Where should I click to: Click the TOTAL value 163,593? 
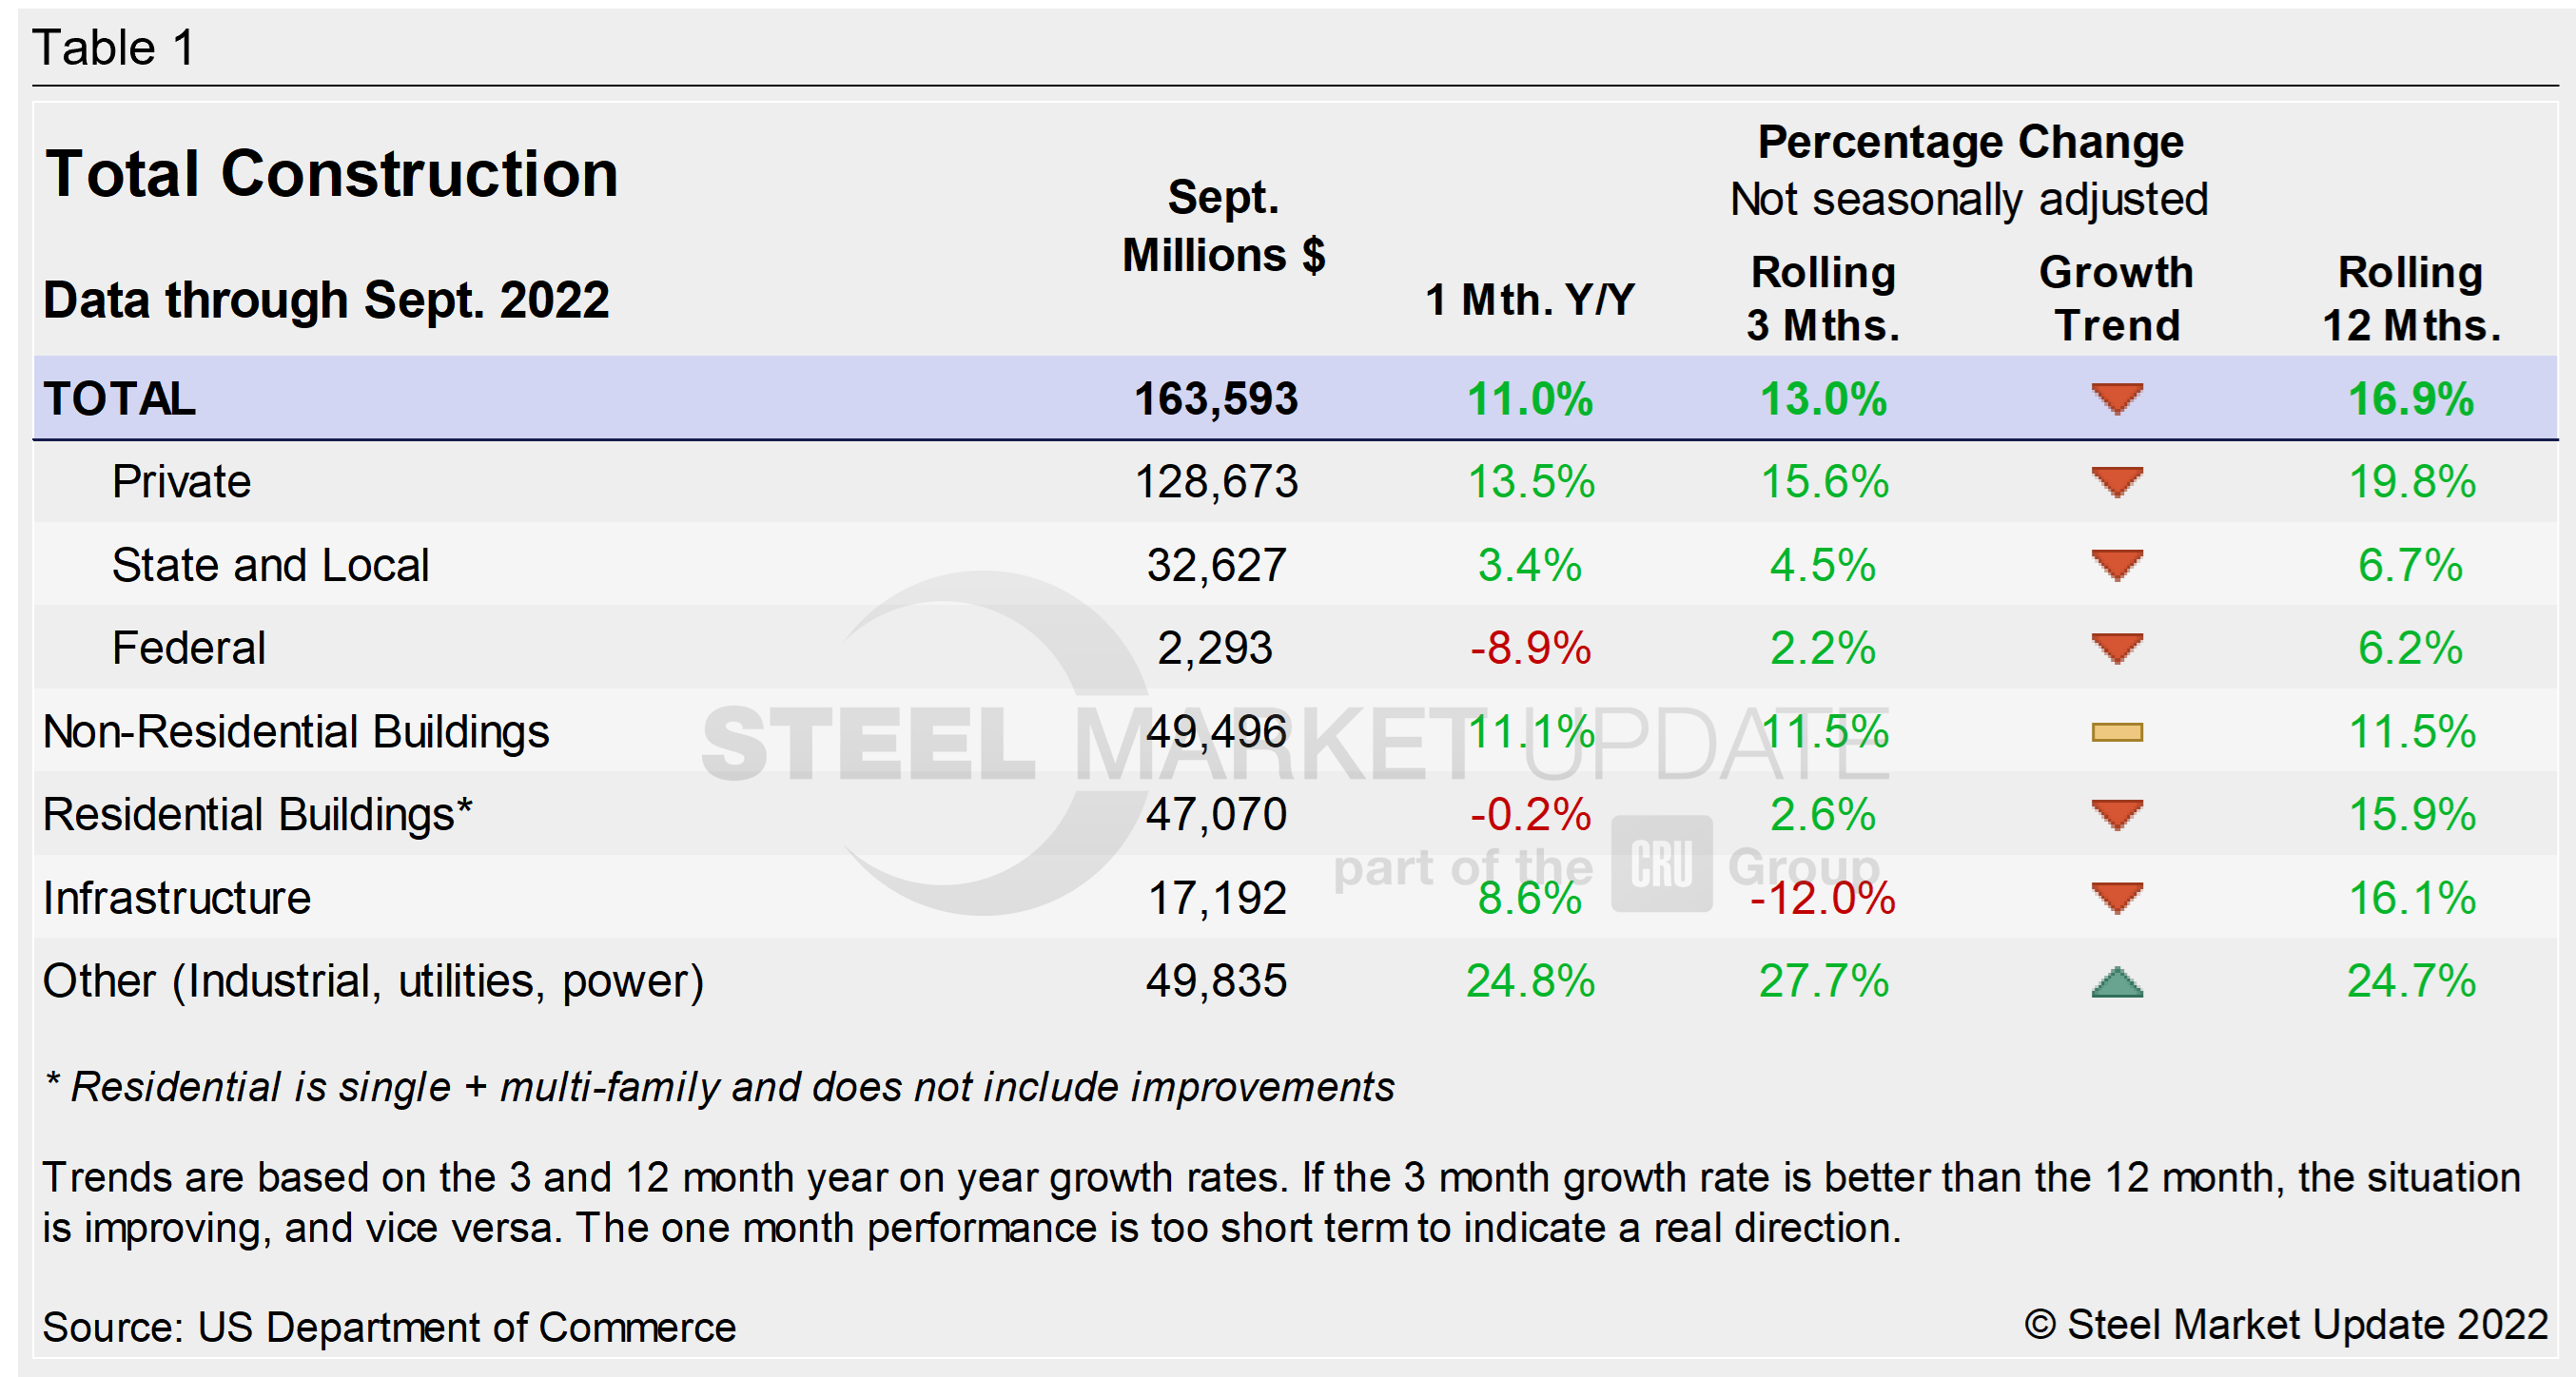pyautogui.click(x=1215, y=398)
